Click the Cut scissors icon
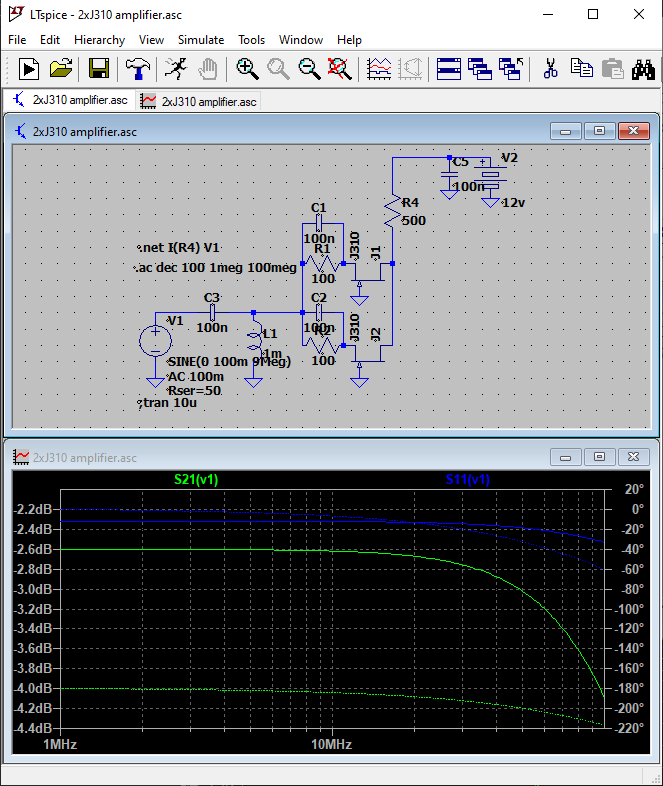Screen dimensions: 663x786 [x=549, y=68]
